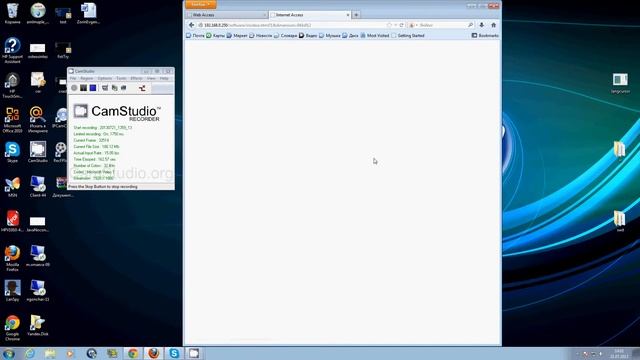Click the search magnifier icon in Firefox
Screen dimensions: 640x360
point(470,25)
